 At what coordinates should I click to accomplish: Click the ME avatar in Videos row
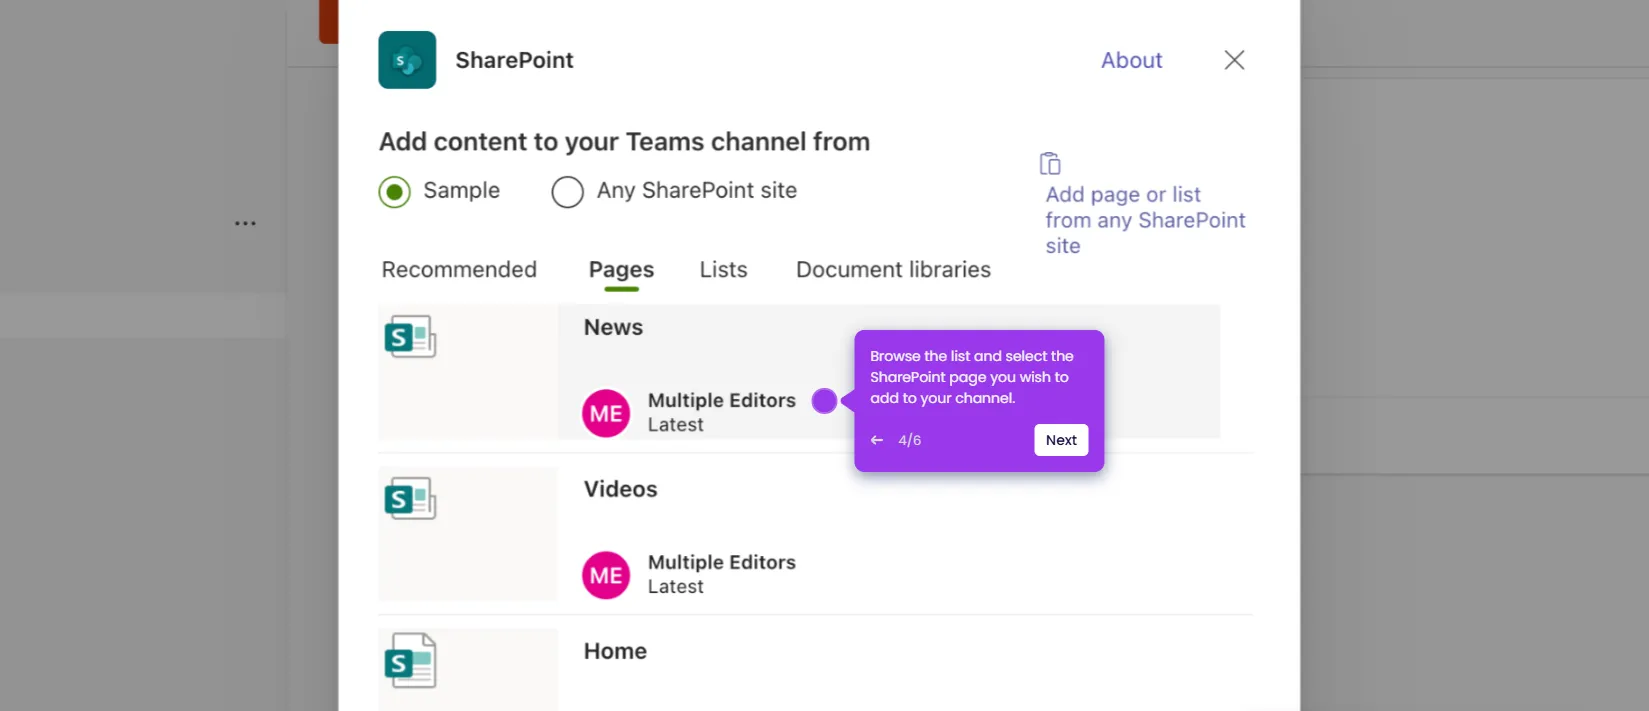click(606, 576)
